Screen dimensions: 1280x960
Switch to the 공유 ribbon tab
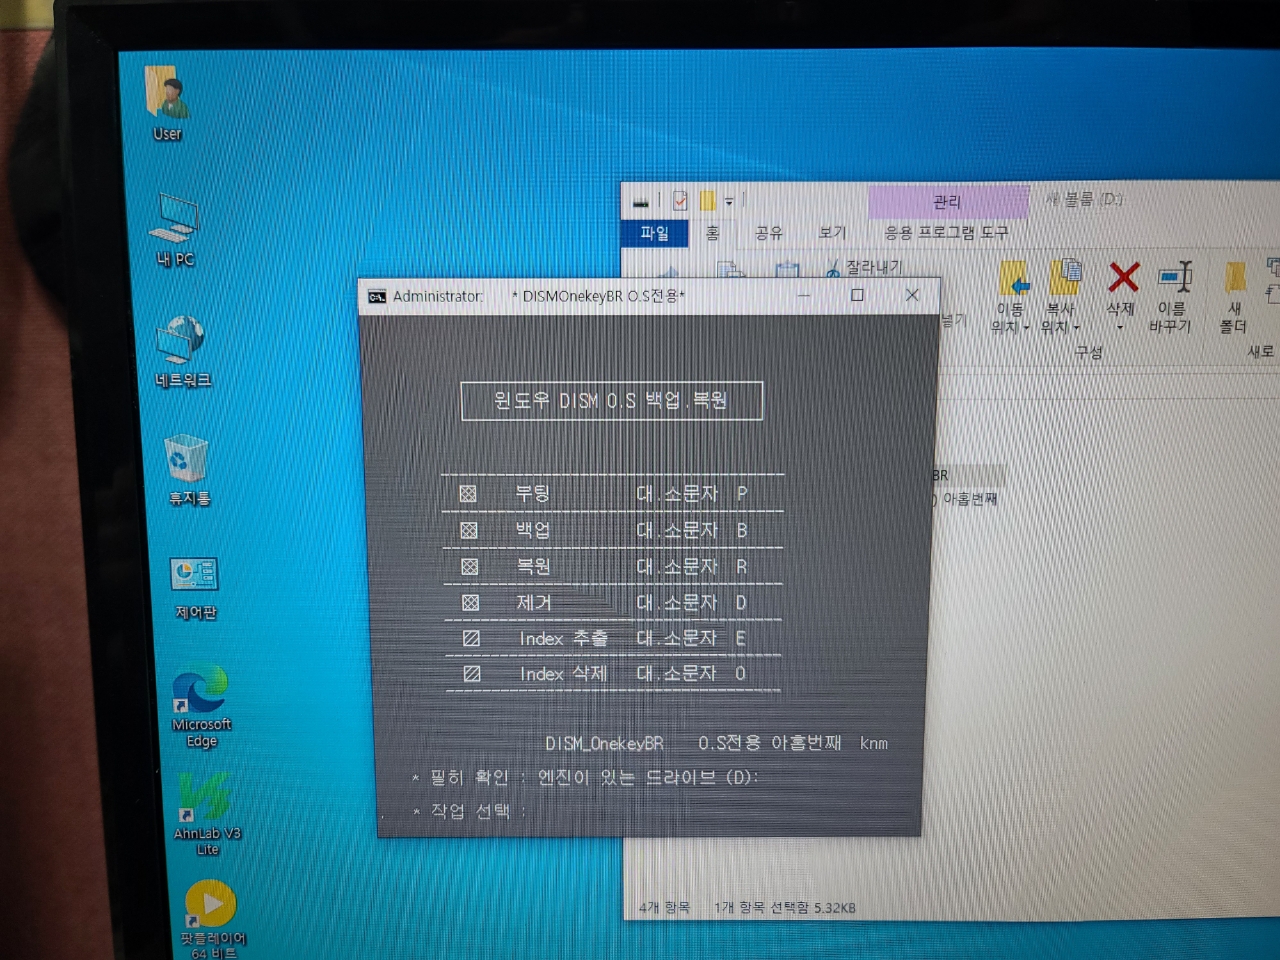tap(768, 233)
